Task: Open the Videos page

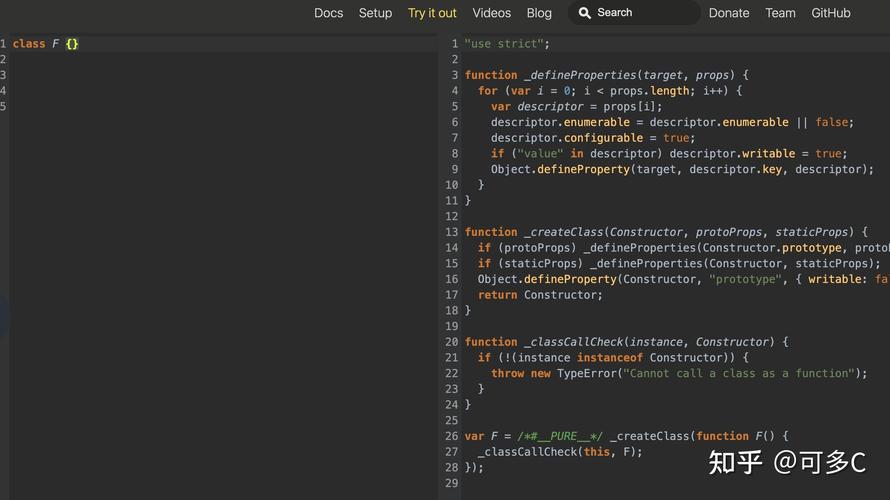Action: [x=491, y=13]
